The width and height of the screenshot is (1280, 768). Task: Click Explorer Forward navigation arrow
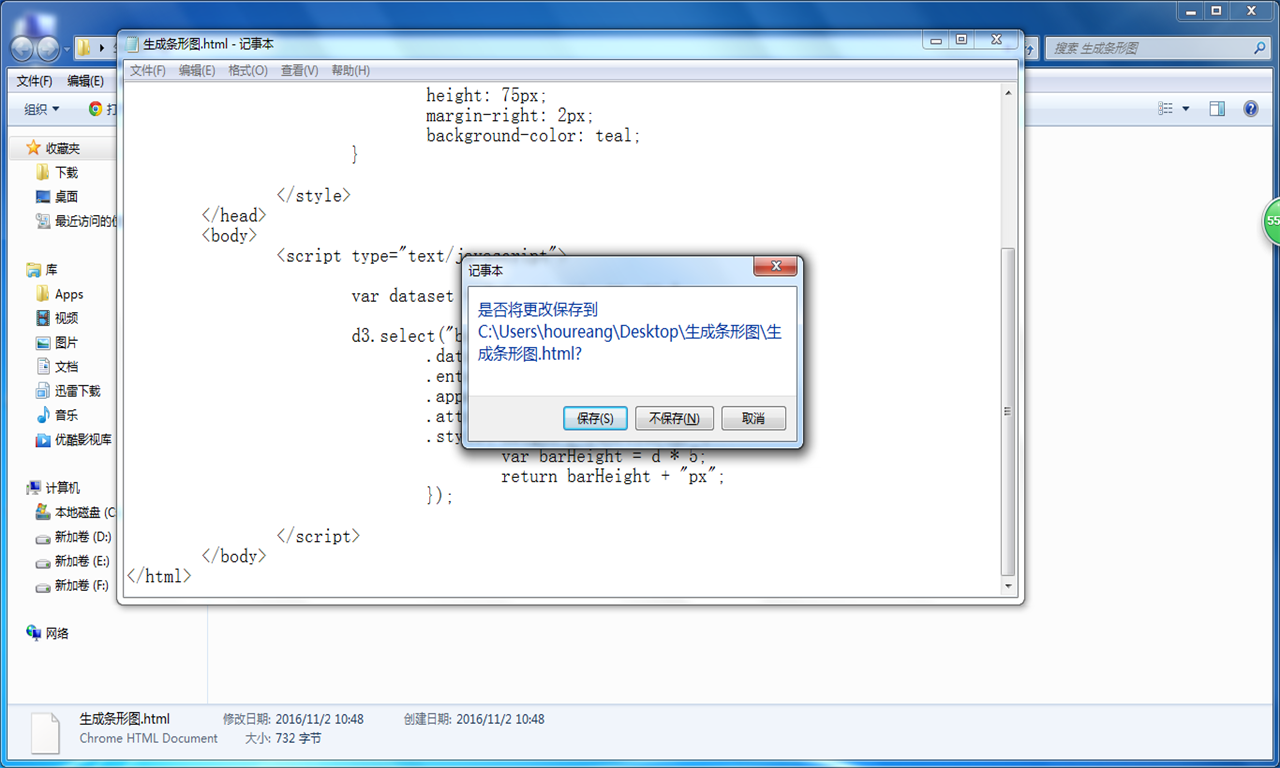(48, 48)
